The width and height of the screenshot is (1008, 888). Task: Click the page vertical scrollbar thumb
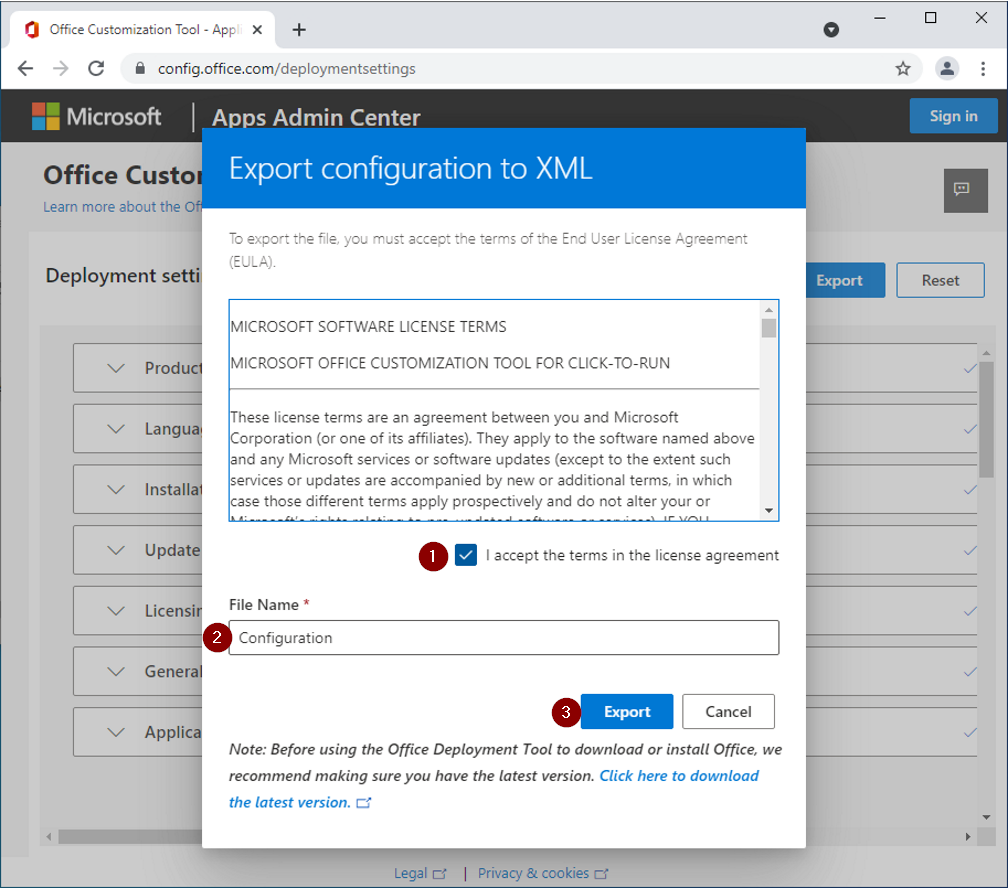click(986, 418)
